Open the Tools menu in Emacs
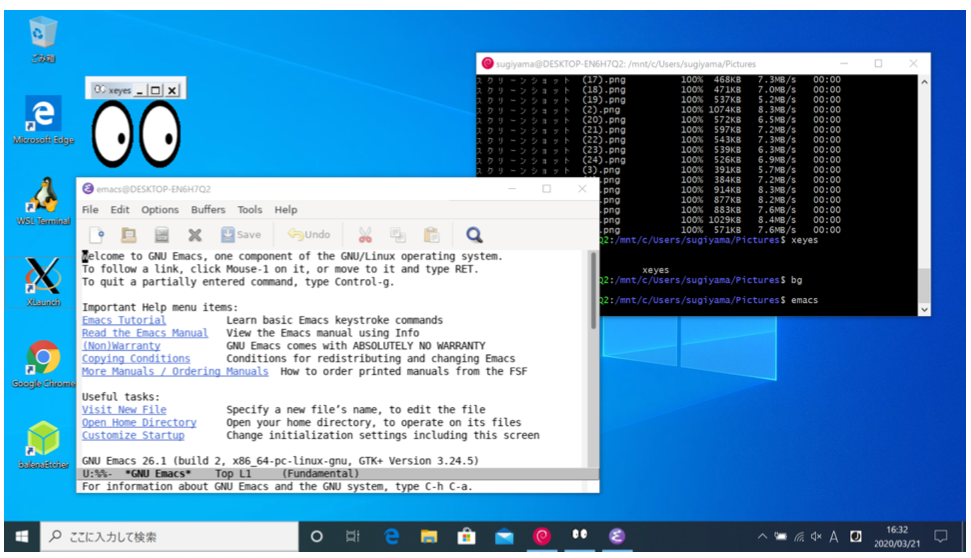 coord(250,210)
